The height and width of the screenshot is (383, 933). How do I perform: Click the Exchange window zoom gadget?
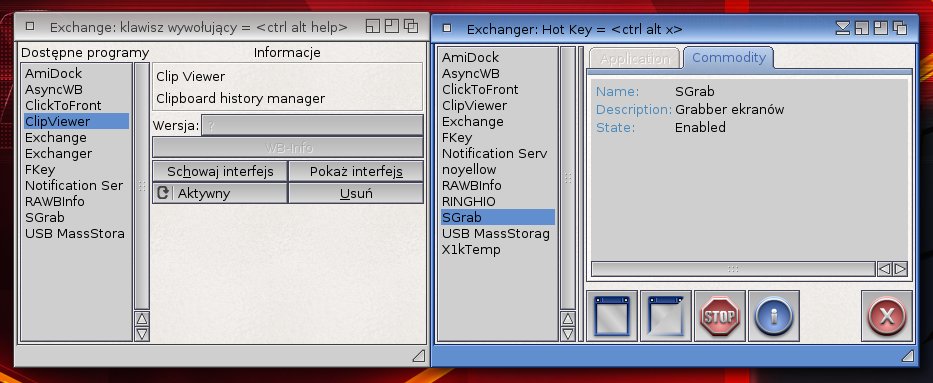(x=392, y=26)
